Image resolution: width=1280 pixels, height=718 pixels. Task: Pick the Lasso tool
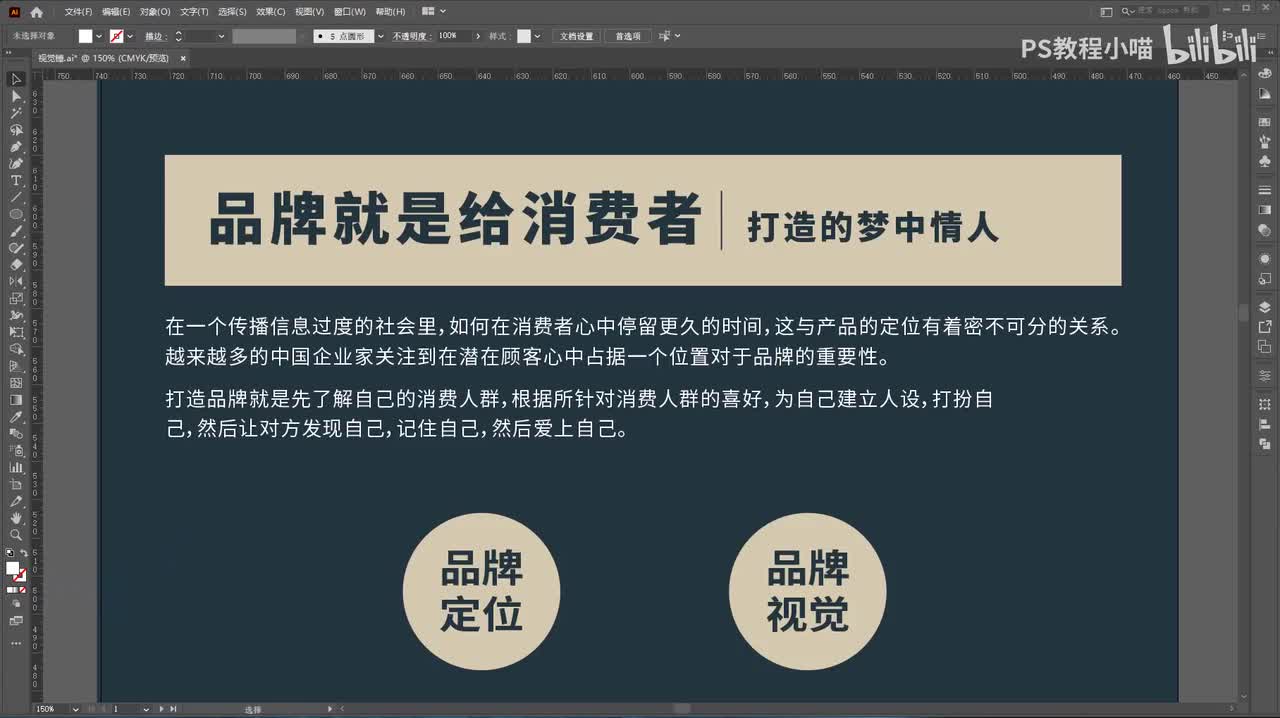[x=16, y=130]
